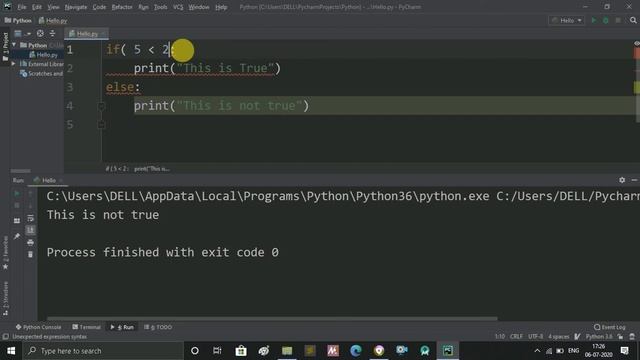Click the collapse all icon in Project panel
The width and height of the screenshot is (640, 360).
pos(52,34)
